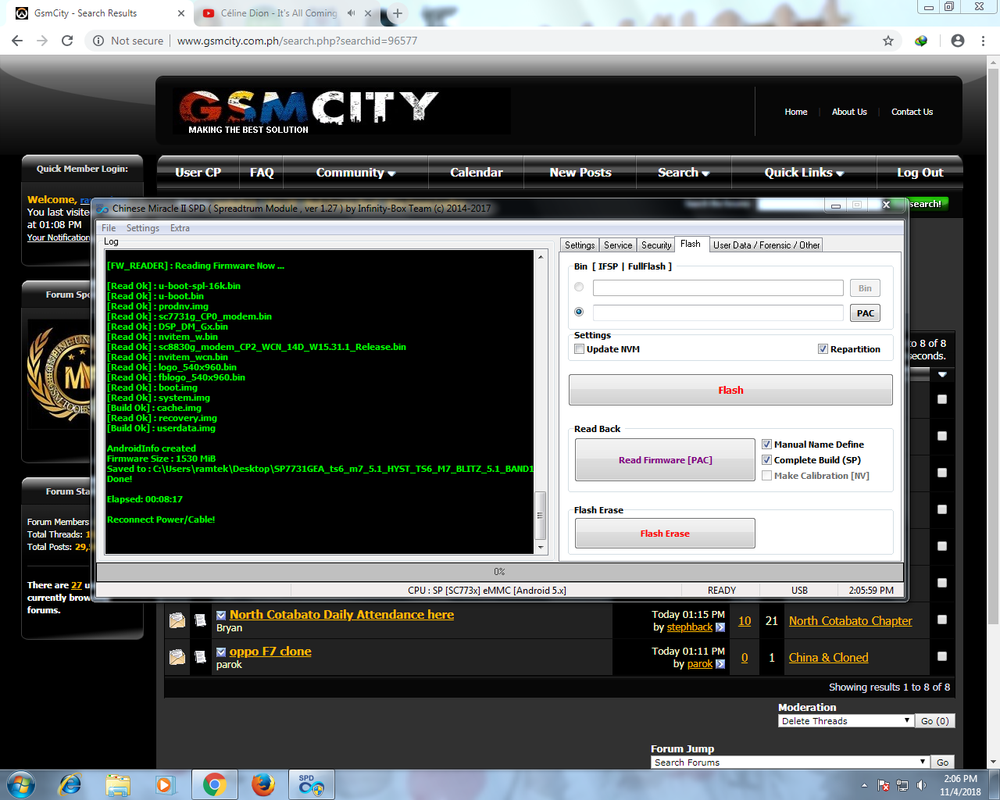
Task: Tick the checkbox for oppo F7 clone row
Action: tap(942, 656)
